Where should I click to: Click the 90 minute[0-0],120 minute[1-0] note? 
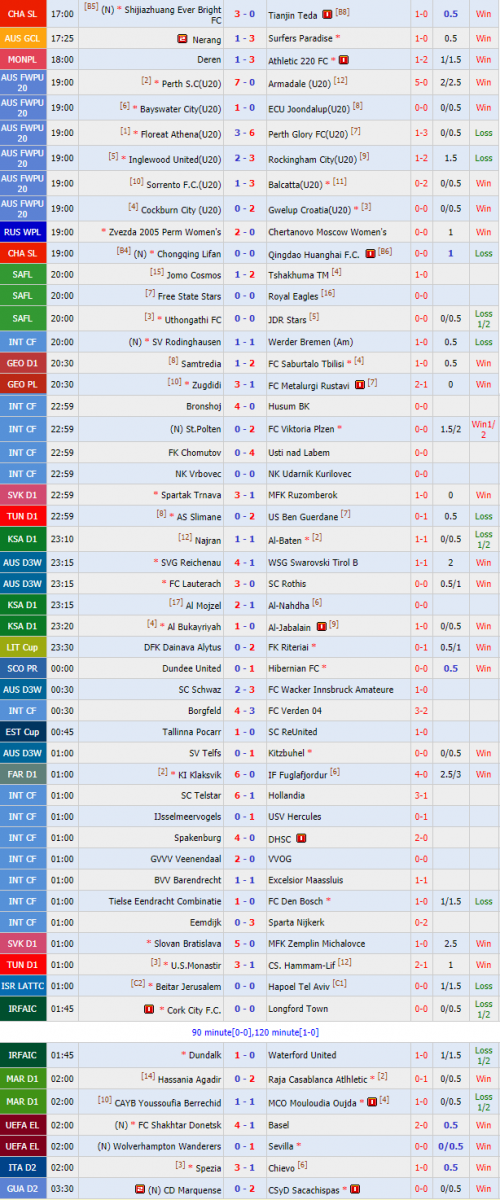pos(250,1031)
